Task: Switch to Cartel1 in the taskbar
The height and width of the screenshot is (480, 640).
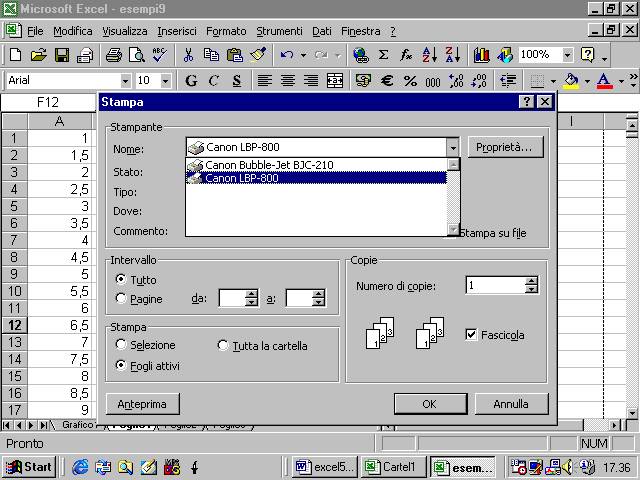Action: (393, 467)
